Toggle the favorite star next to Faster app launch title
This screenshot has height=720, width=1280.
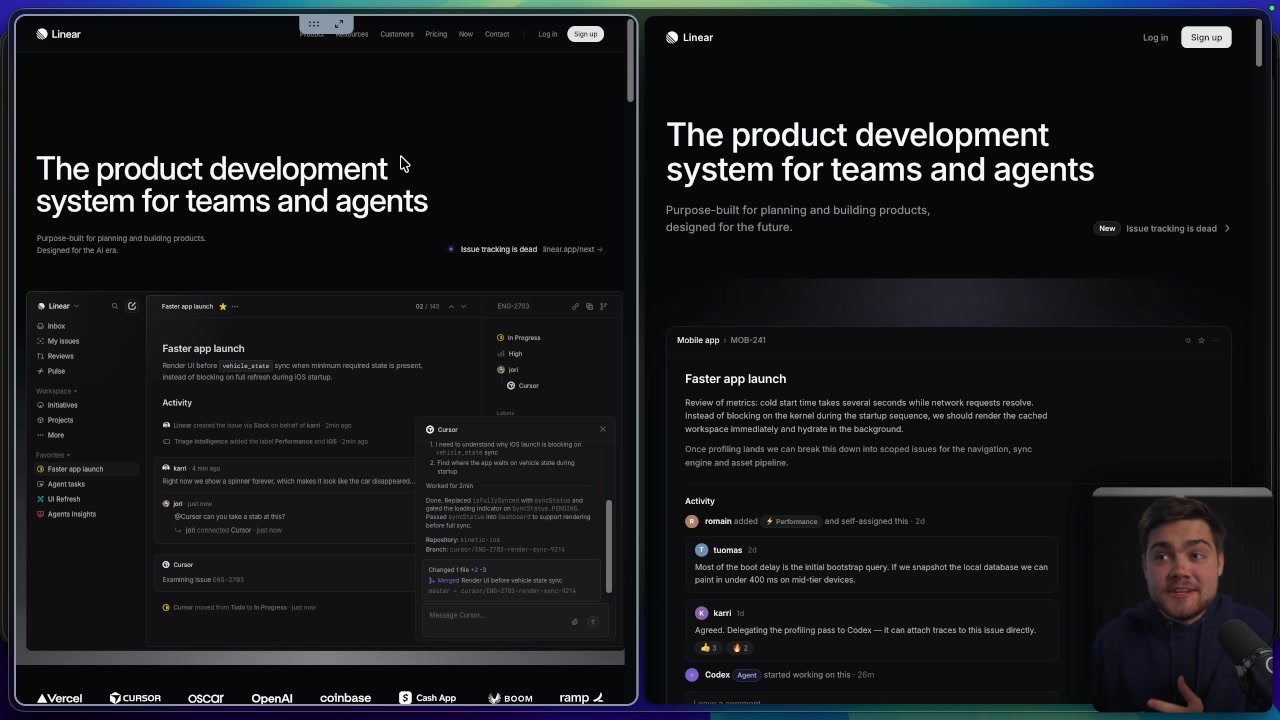coord(222,306)
